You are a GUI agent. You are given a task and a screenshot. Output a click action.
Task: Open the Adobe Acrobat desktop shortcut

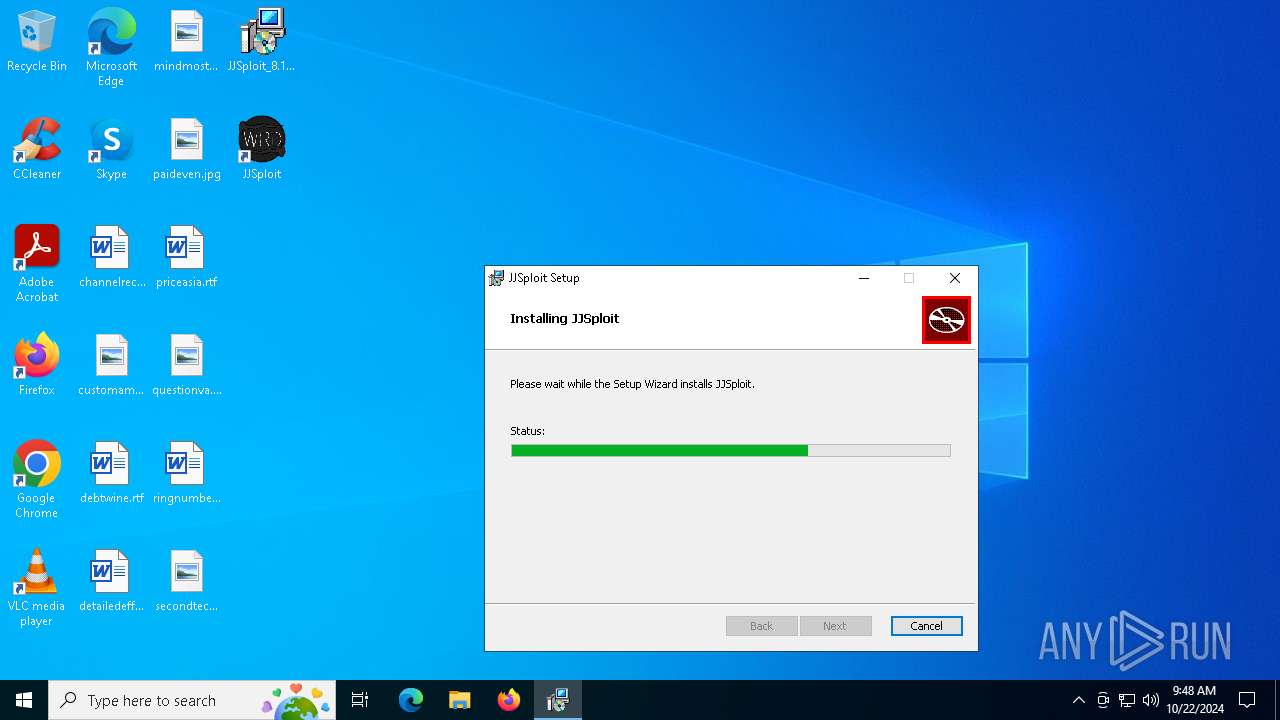[37, 264]
